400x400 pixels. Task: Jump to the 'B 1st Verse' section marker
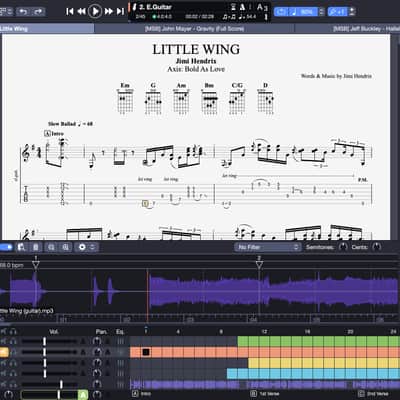coord(265,394)
